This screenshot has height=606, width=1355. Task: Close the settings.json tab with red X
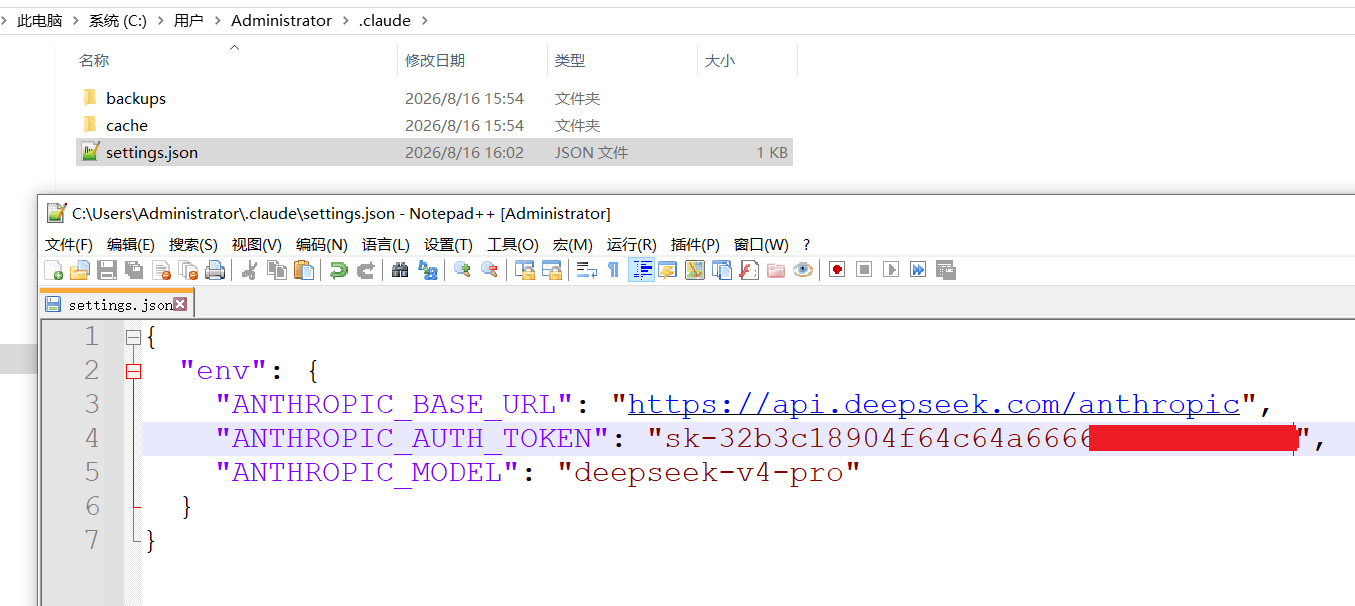[180, 304]
